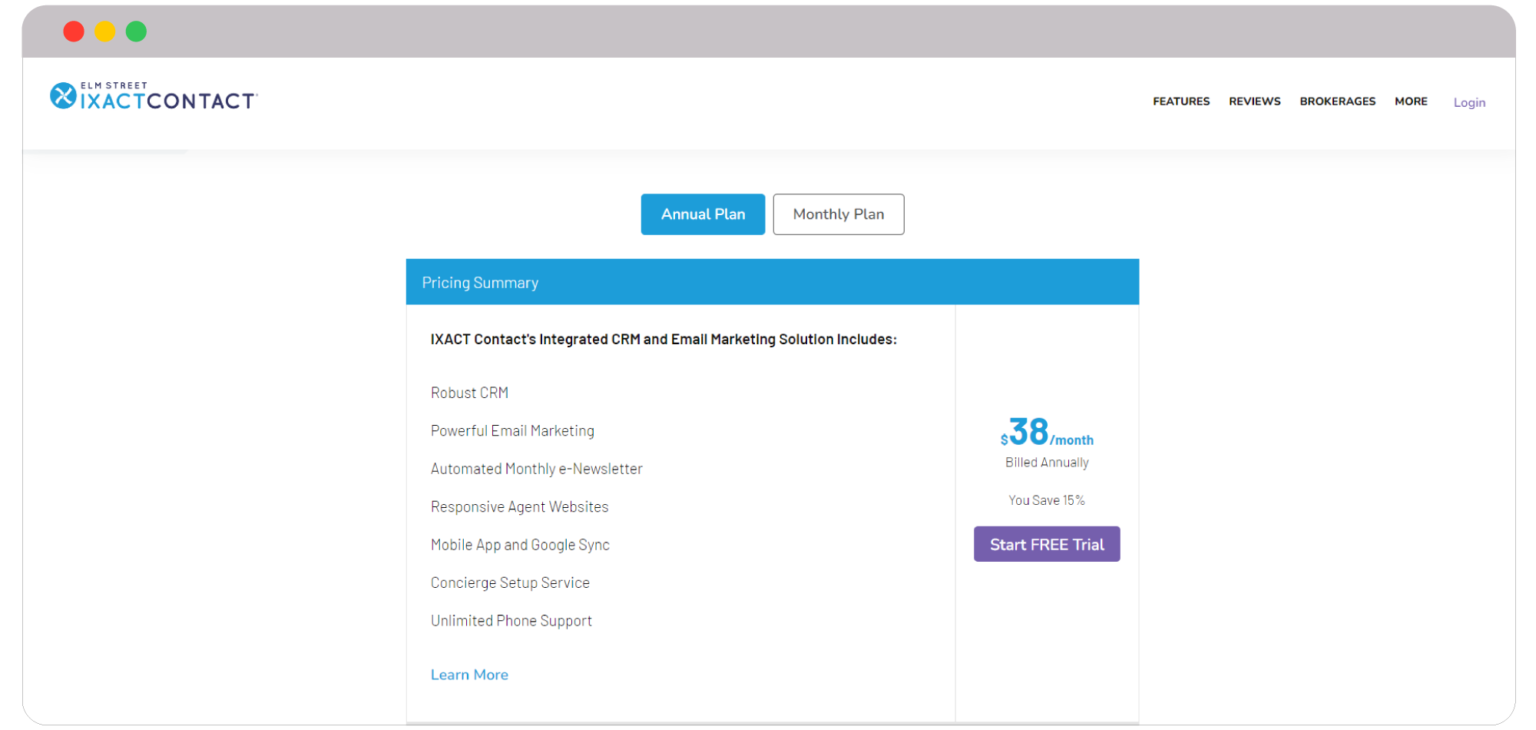Click the green zoom traffic light
The image size is (1536, 730).
click(135, 31)
